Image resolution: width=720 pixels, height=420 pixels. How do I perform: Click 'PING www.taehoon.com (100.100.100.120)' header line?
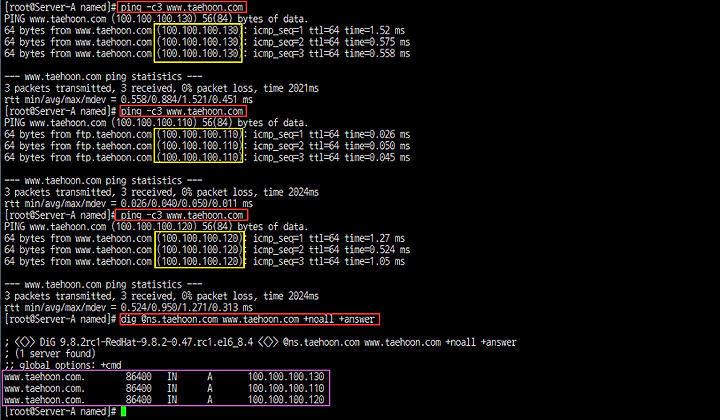(x=156, y=226)
